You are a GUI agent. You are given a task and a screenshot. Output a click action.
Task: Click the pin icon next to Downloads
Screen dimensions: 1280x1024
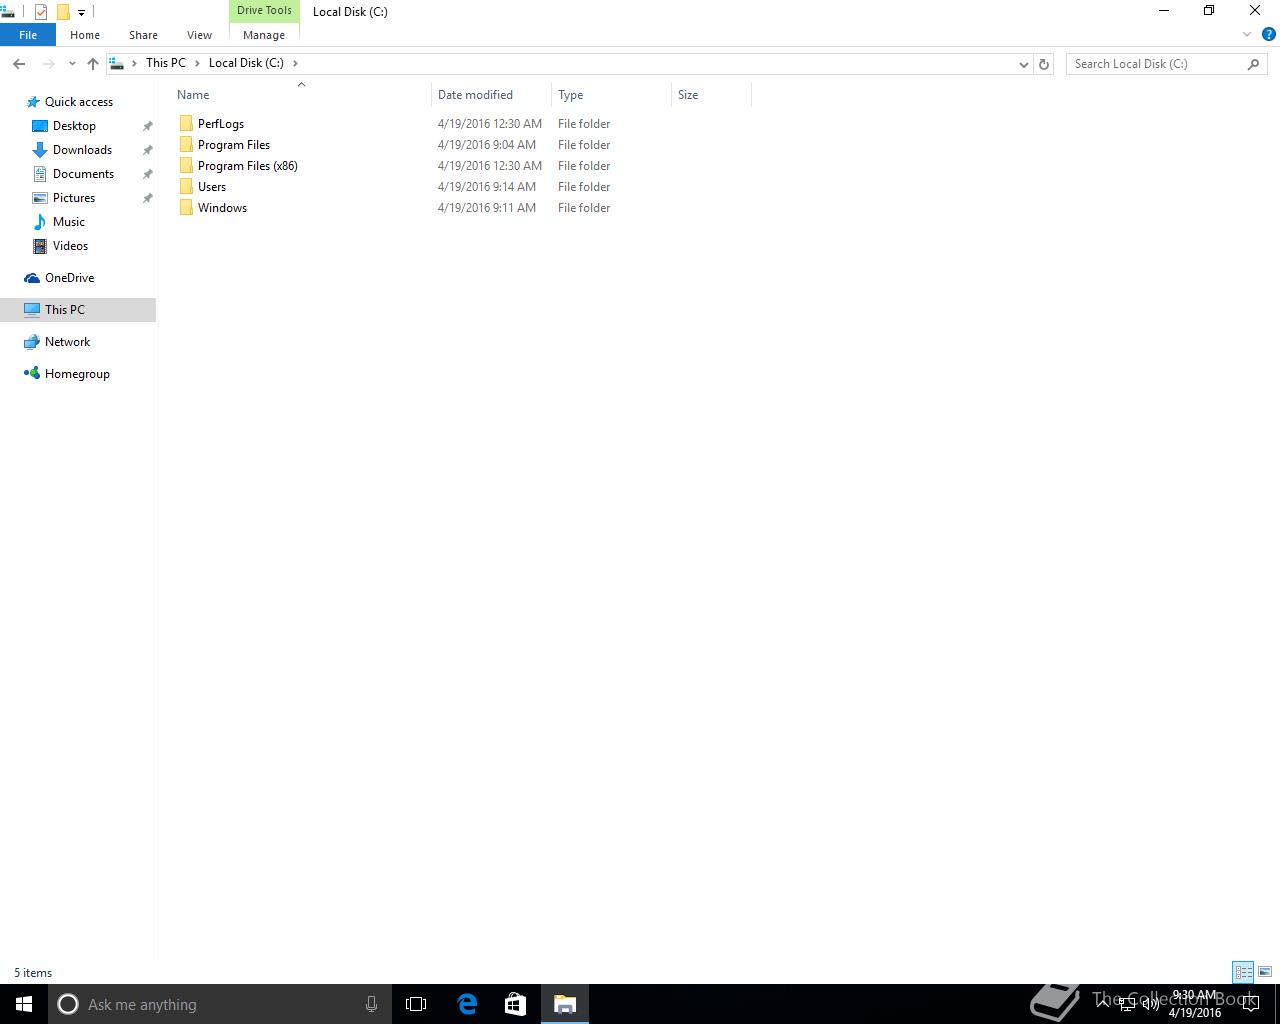(147, 150)
